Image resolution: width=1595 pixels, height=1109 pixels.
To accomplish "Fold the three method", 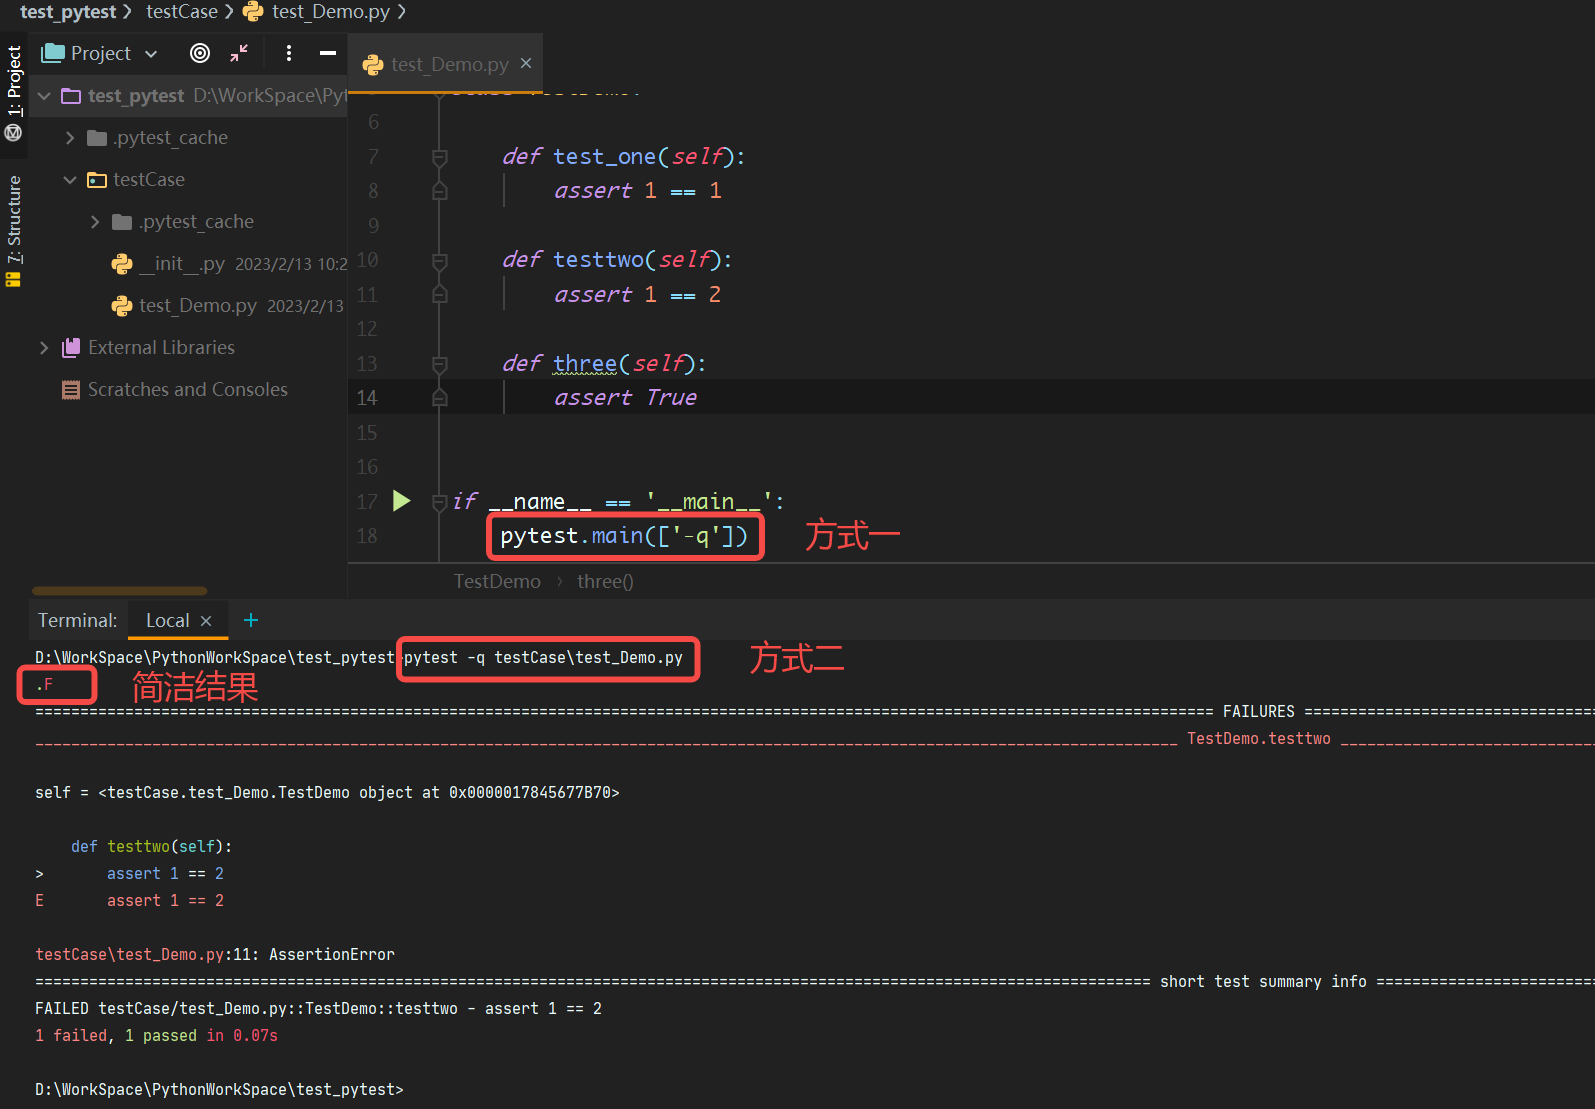I will (x=439, y=365).
